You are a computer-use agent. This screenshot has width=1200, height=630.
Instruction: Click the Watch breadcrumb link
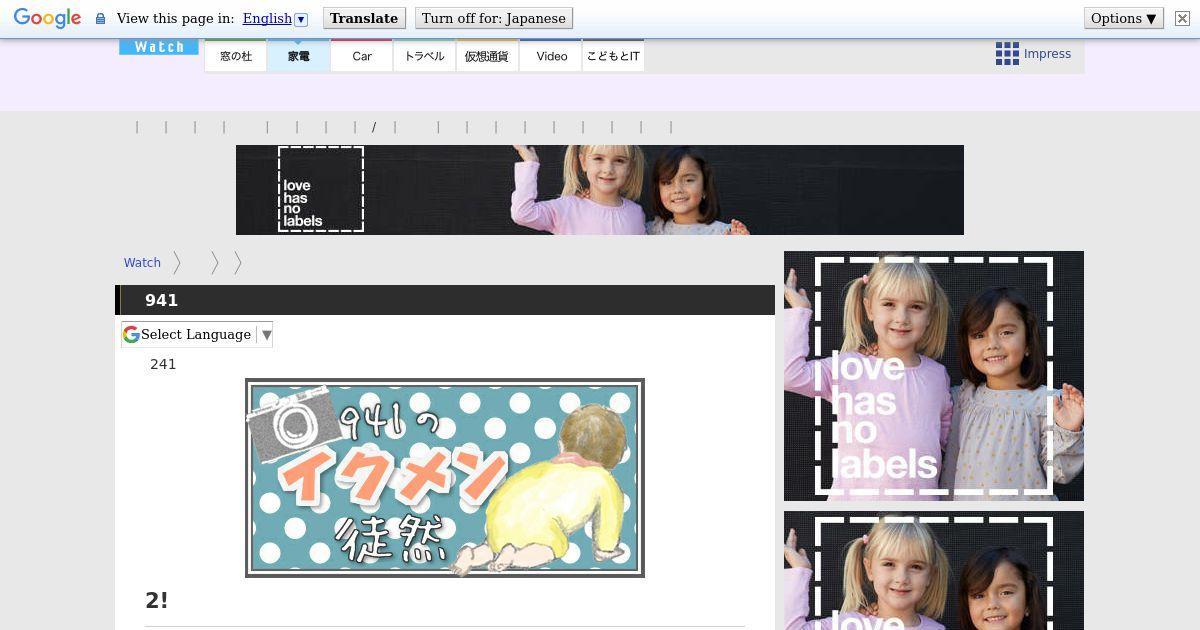(142, 262)
